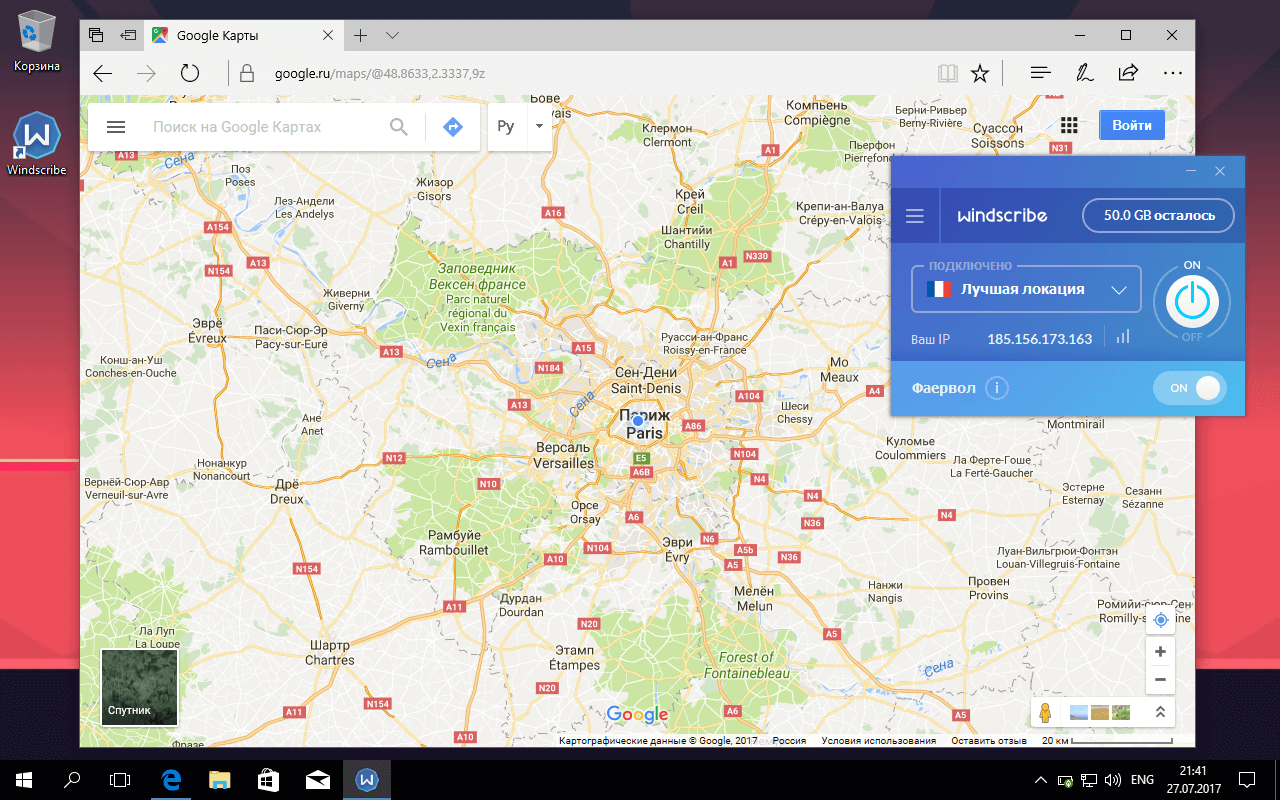The height and width of the screenshot is (800, 1280).
Task: Click the ENG language indicator
Action: (1142, 779)
